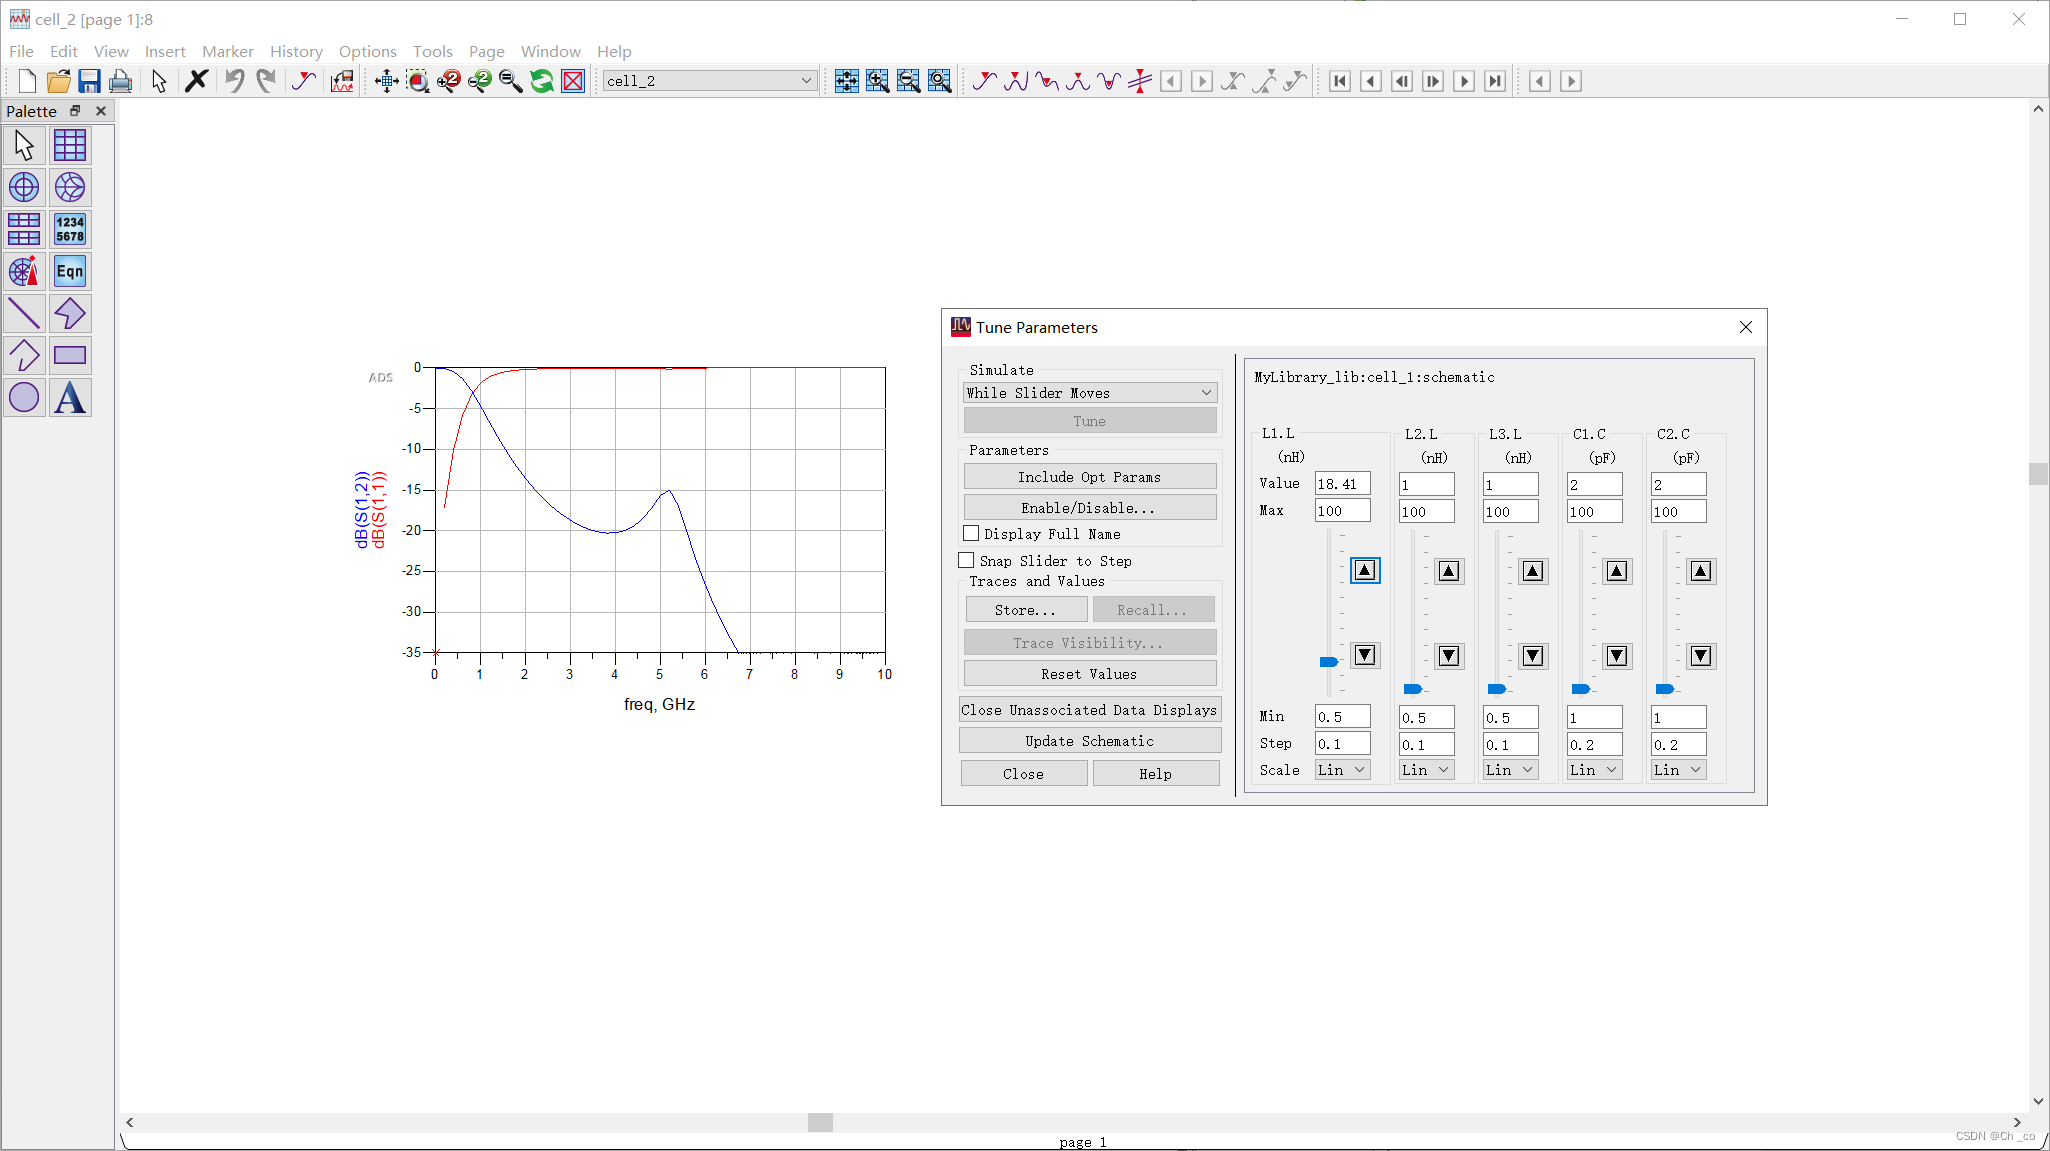Toggle Snap Slider to Step checkbox
This screenshot has width=2050, height=1151.
[966, 561]
